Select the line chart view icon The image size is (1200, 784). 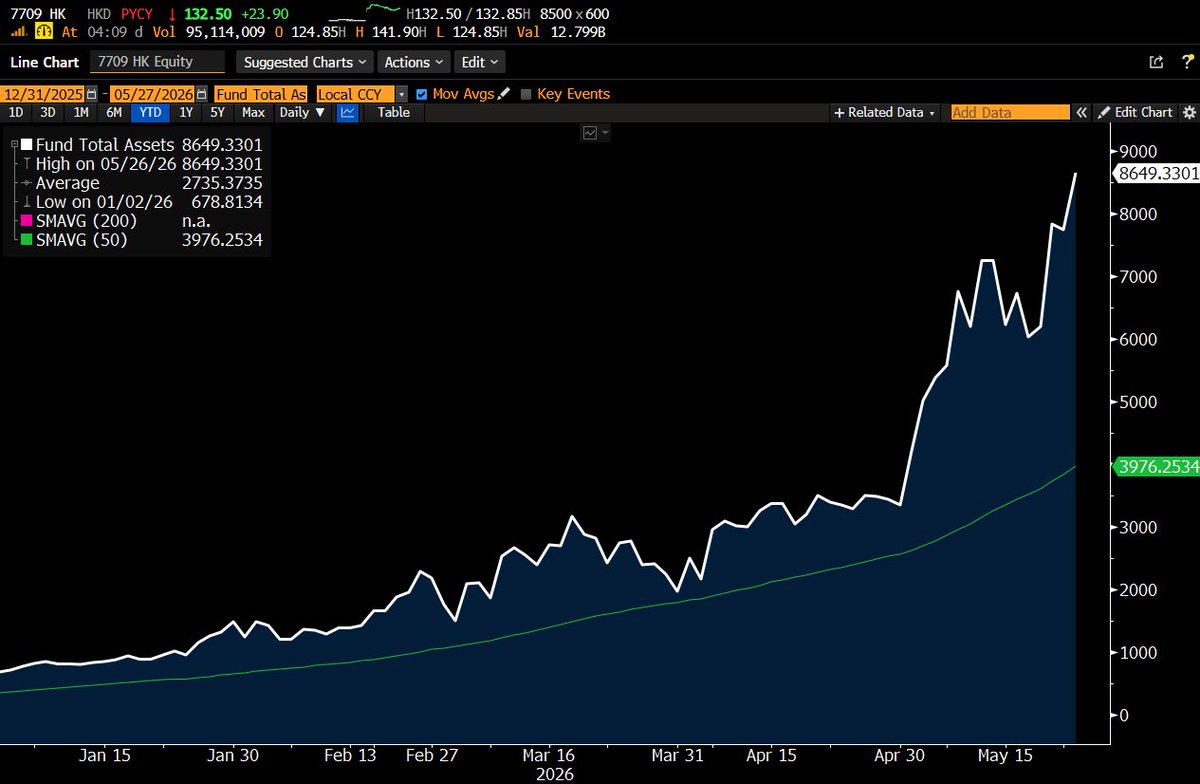pos(347,112)
